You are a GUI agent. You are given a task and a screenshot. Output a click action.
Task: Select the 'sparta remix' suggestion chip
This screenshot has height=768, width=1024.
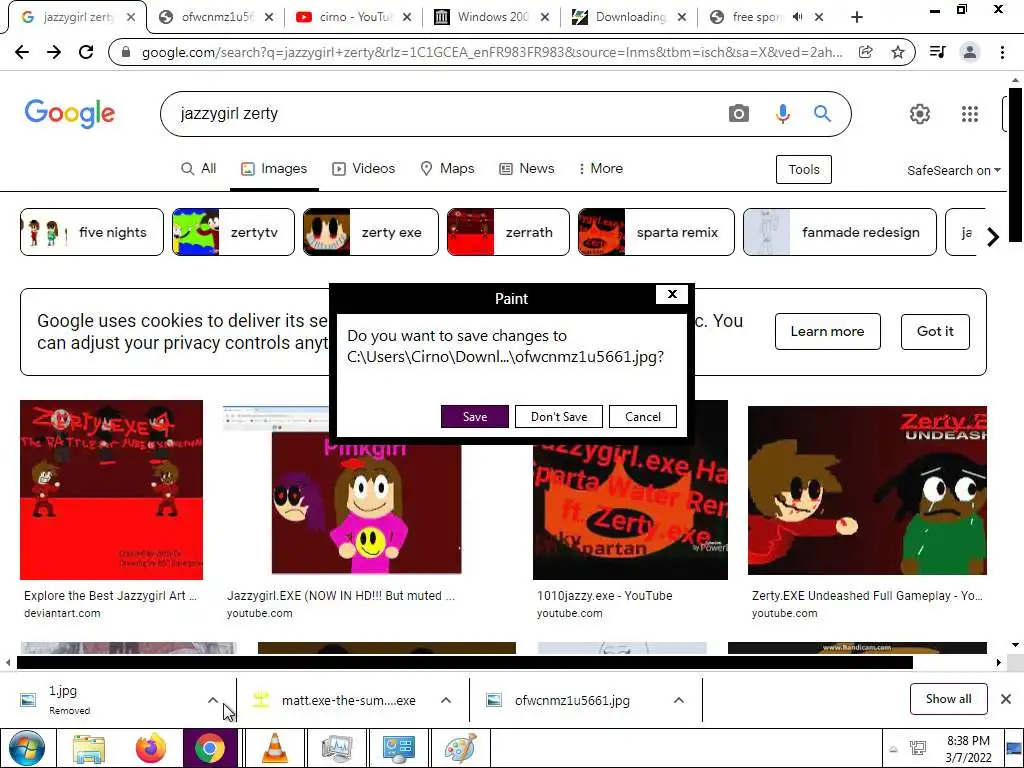pos(656,232)
